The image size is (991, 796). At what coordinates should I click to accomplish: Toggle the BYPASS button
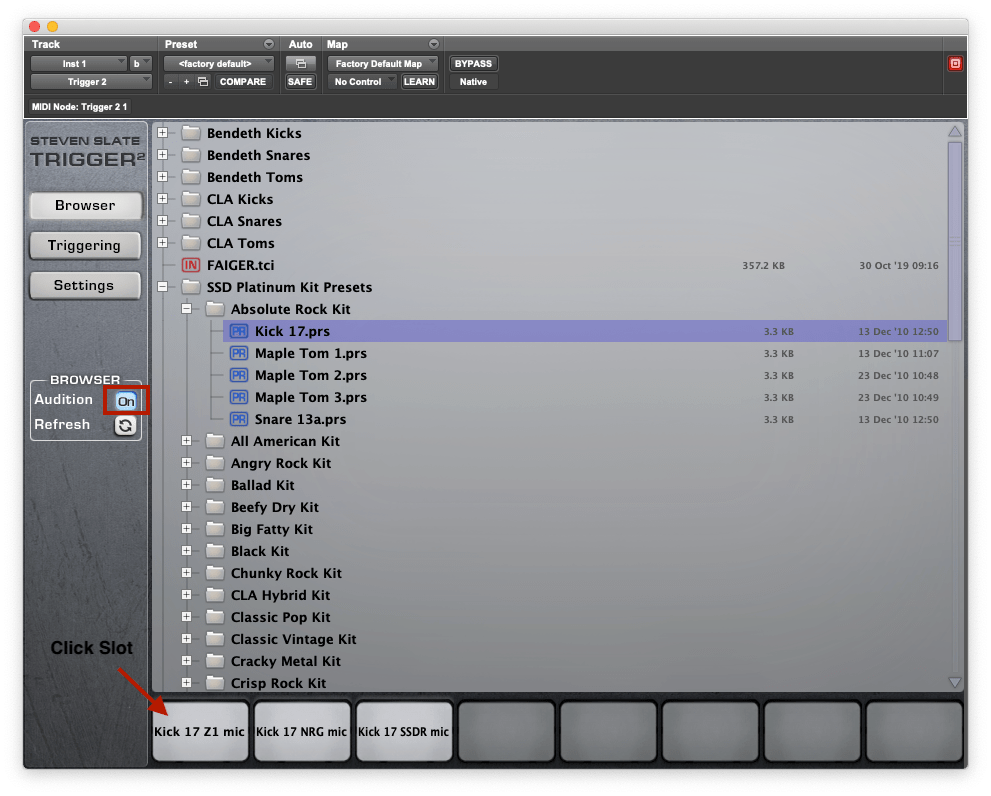[x=473, y=63]
